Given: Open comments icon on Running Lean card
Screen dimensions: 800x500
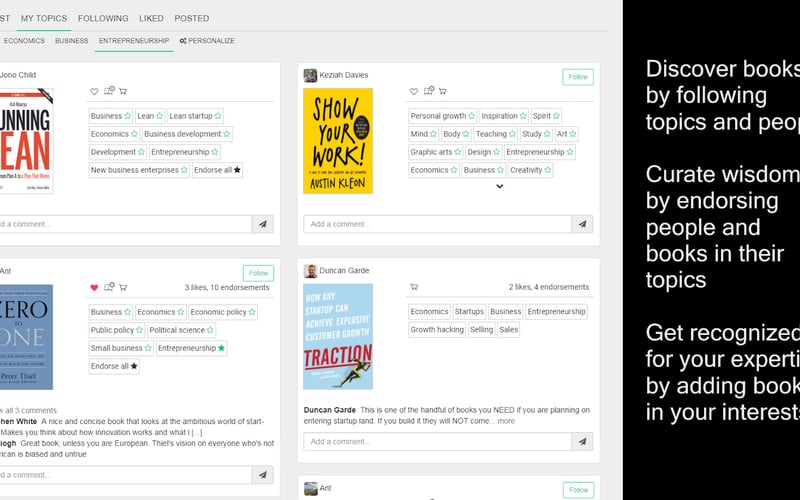Looking at the screenshot, I should (x=109, y=91).
